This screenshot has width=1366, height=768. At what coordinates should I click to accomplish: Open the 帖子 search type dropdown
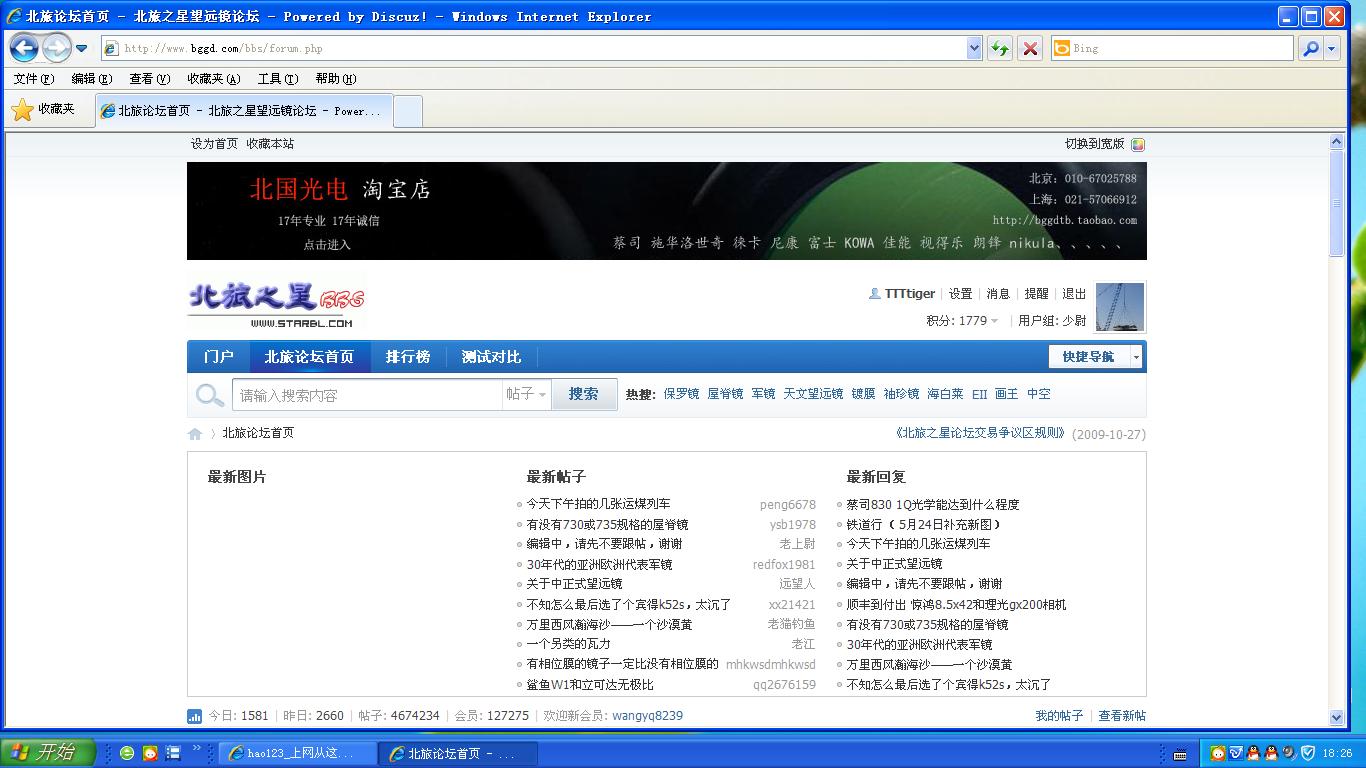[x=527, y=395]
